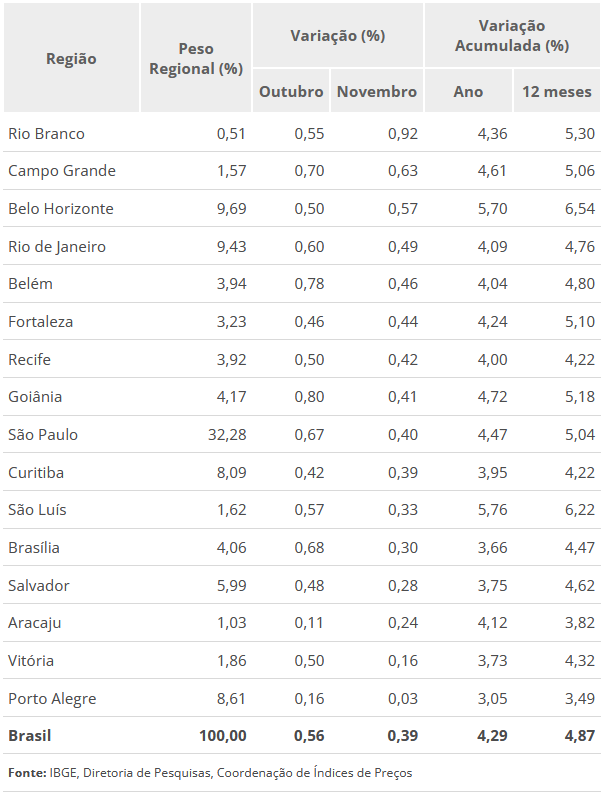Click the 12 meses column header
This screenshot has height=795, width=607.
pyautogui.click(x=557, y=91)
